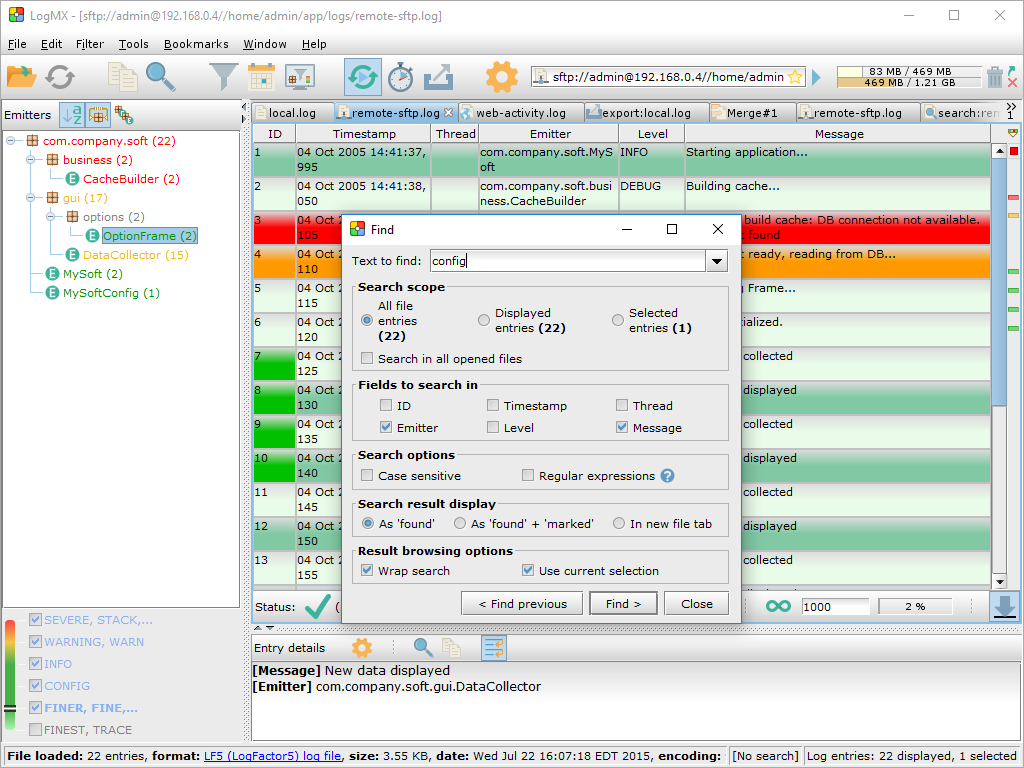Jump to the last entry with the blue download arrow
This screenshot has height=768, width=1024.
coord(1004,606)
